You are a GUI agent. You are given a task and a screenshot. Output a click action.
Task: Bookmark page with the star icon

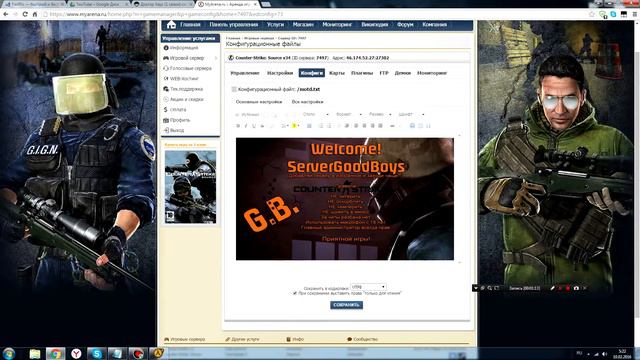591,14
